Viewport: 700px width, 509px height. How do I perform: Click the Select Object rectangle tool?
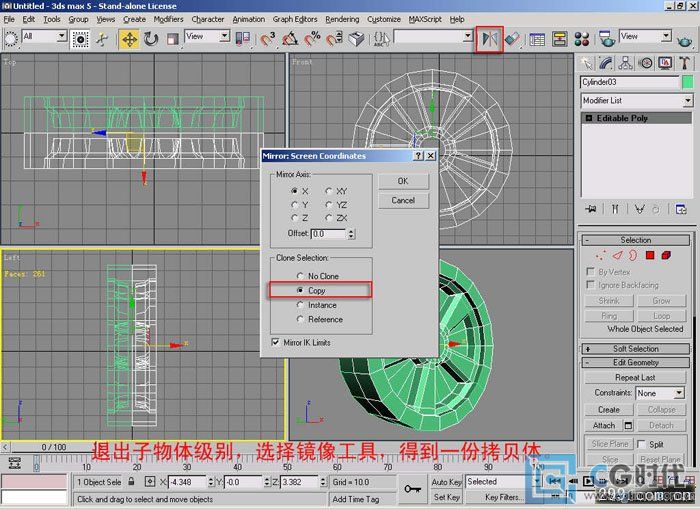[x=80, y=39]
